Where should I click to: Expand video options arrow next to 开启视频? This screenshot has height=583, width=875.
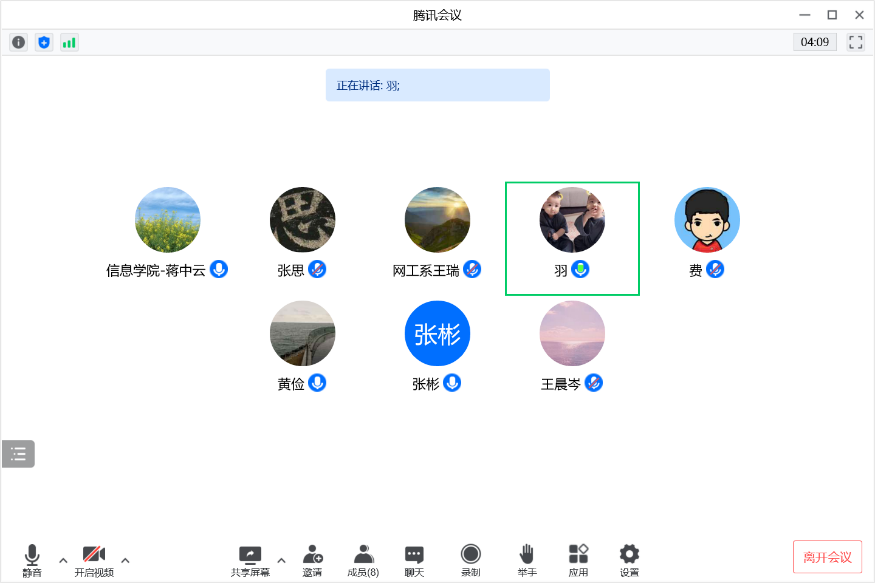click(125, 560)
